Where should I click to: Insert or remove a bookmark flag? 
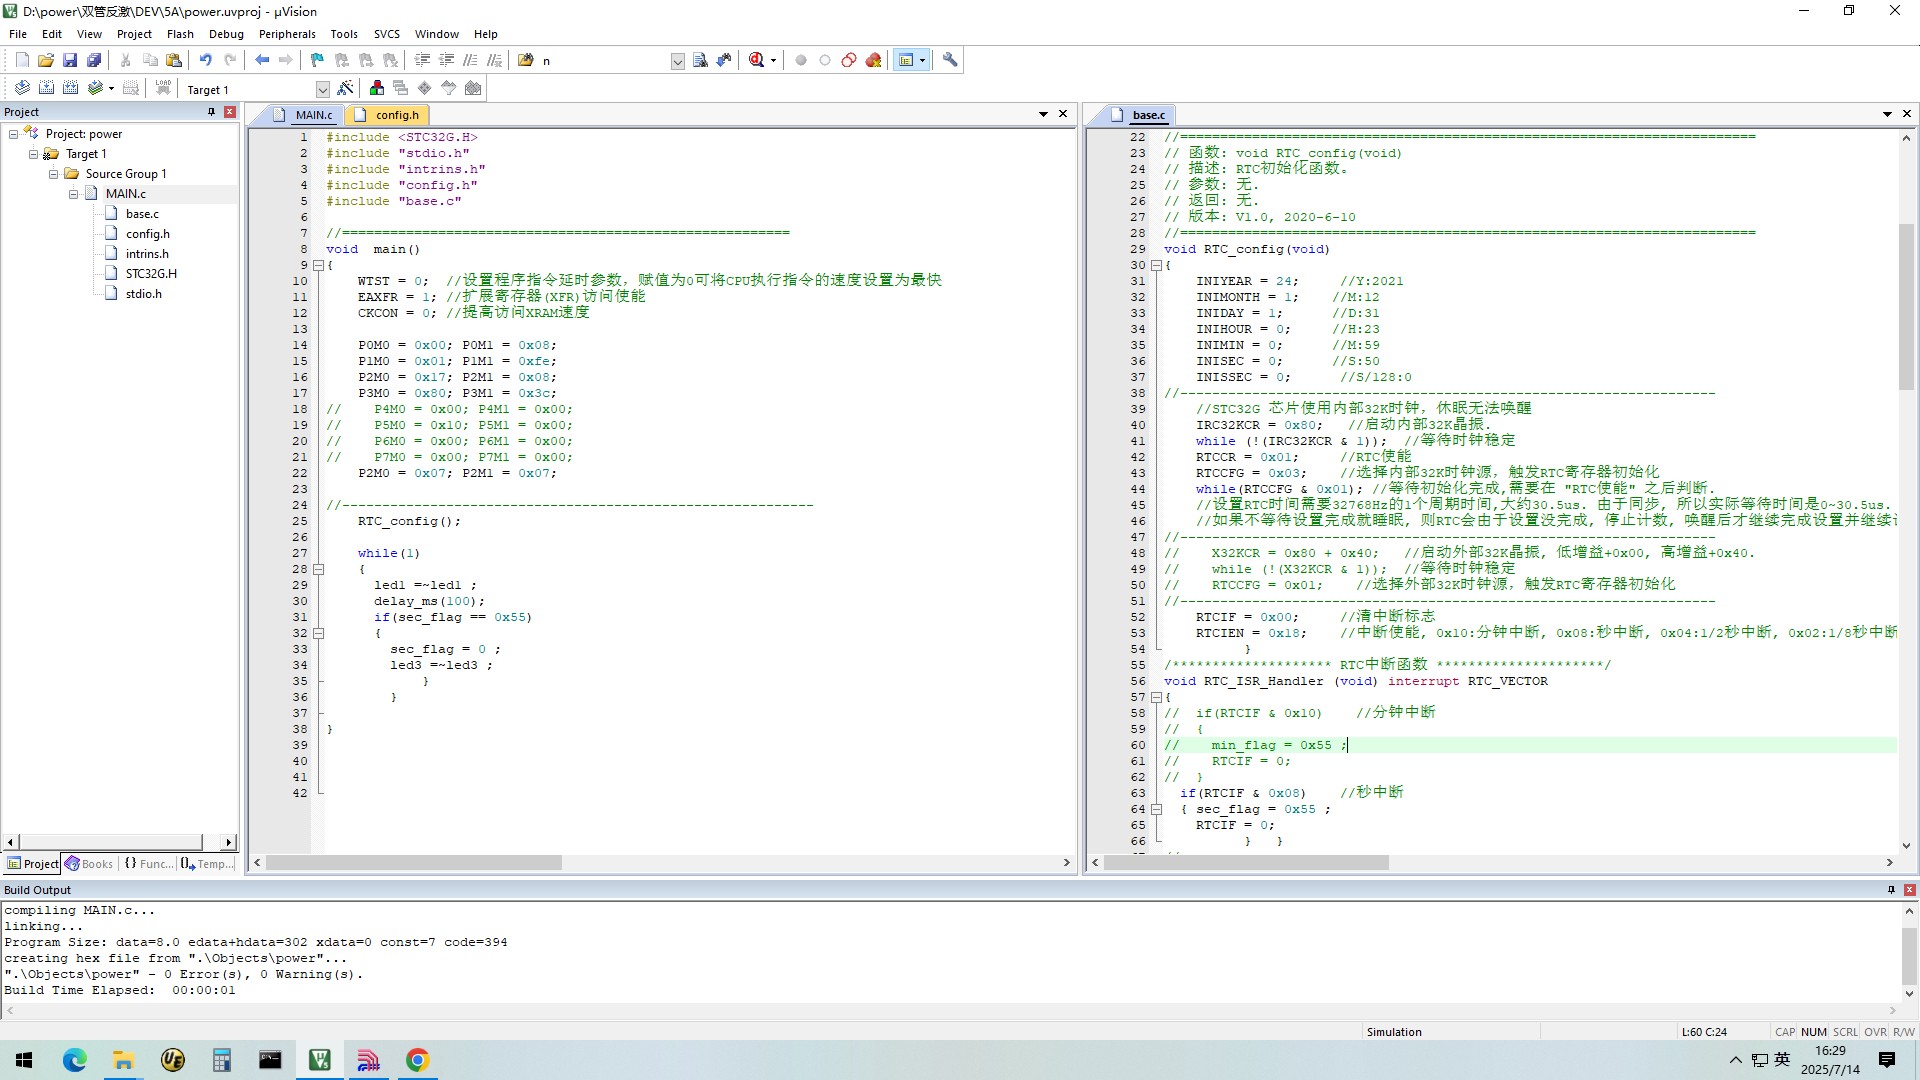click(317, 60)
